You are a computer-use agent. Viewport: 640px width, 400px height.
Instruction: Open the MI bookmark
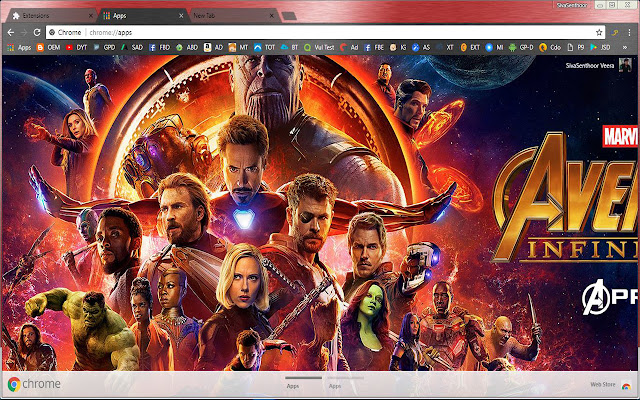pos(494,47)
